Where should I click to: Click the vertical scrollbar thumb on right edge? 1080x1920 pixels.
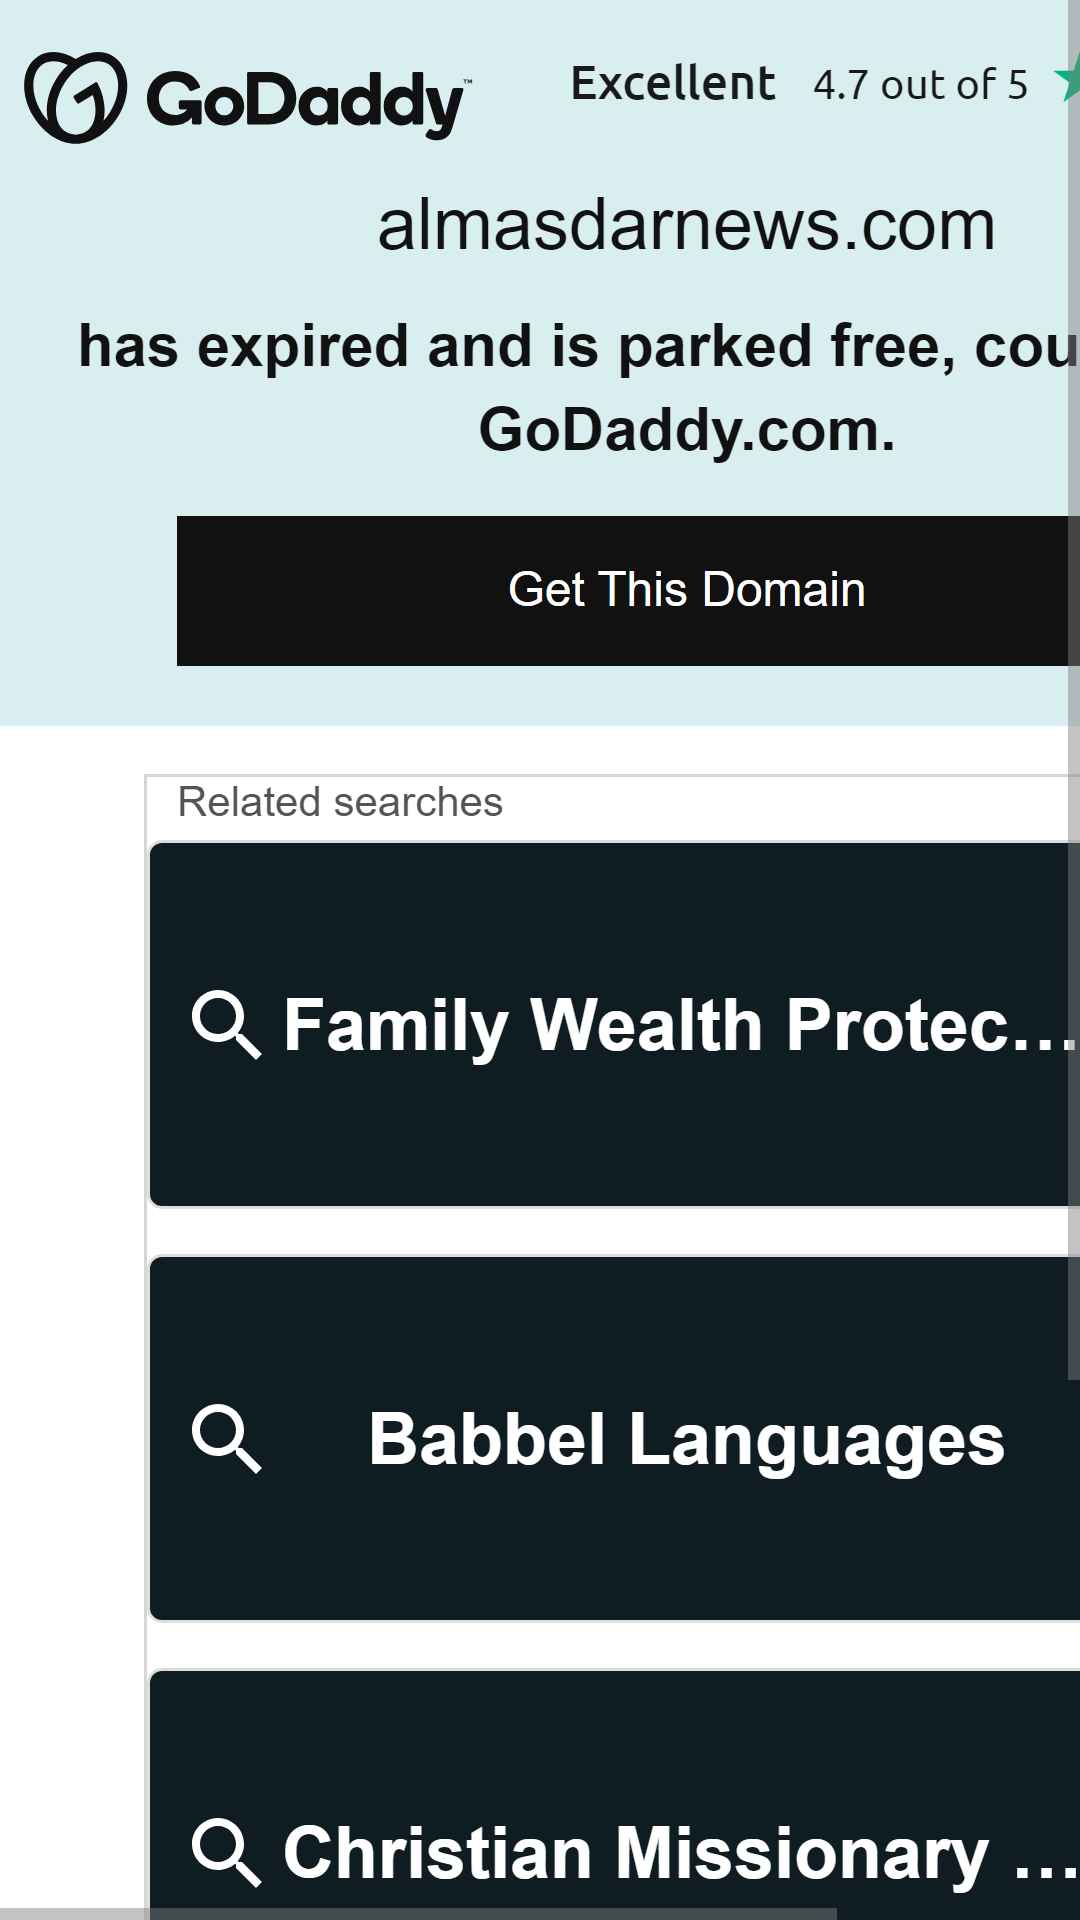coord(1074,690)
